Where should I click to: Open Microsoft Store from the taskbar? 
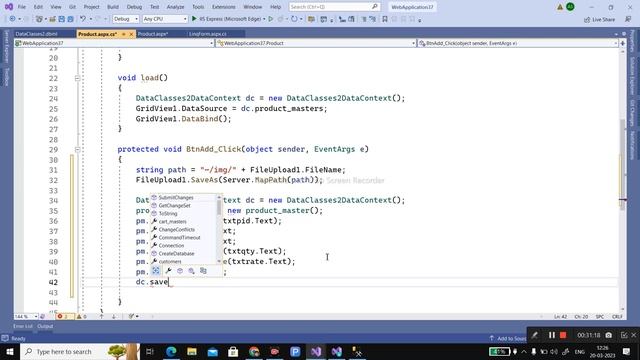[233, 351]
